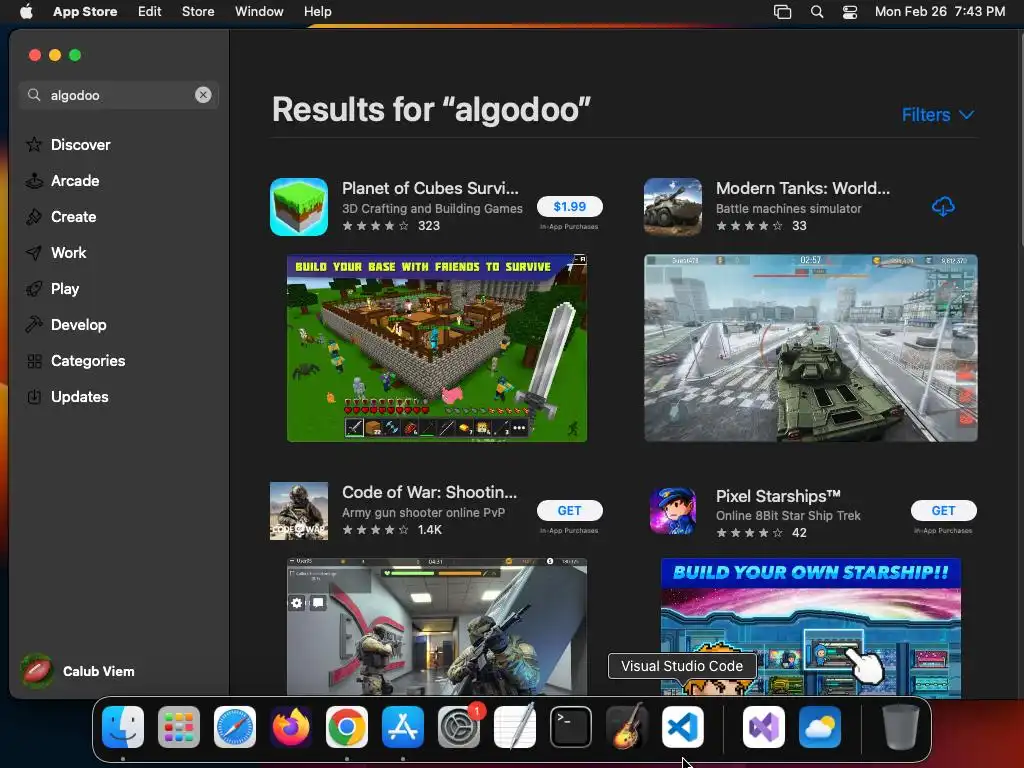Click the Stage Manager menu bar icon
Screen dimensions: 1024x768
pos(782,12)
